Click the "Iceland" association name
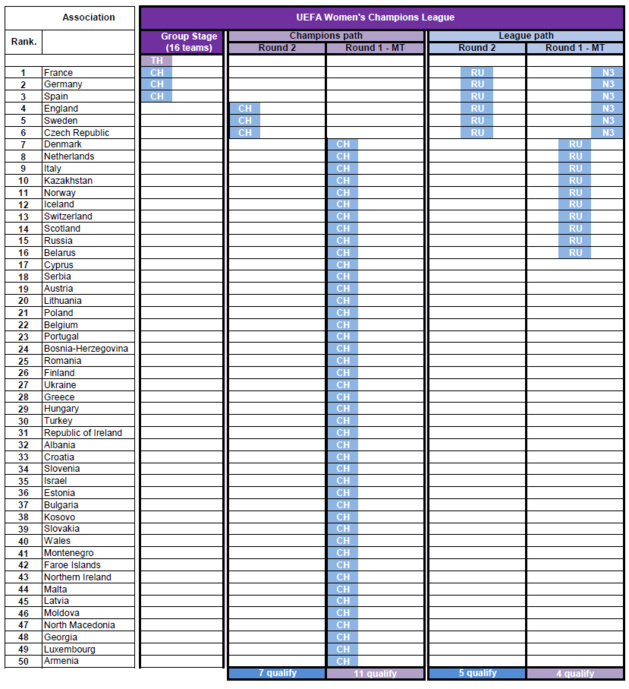629x689 pixels. click(59, 204)
